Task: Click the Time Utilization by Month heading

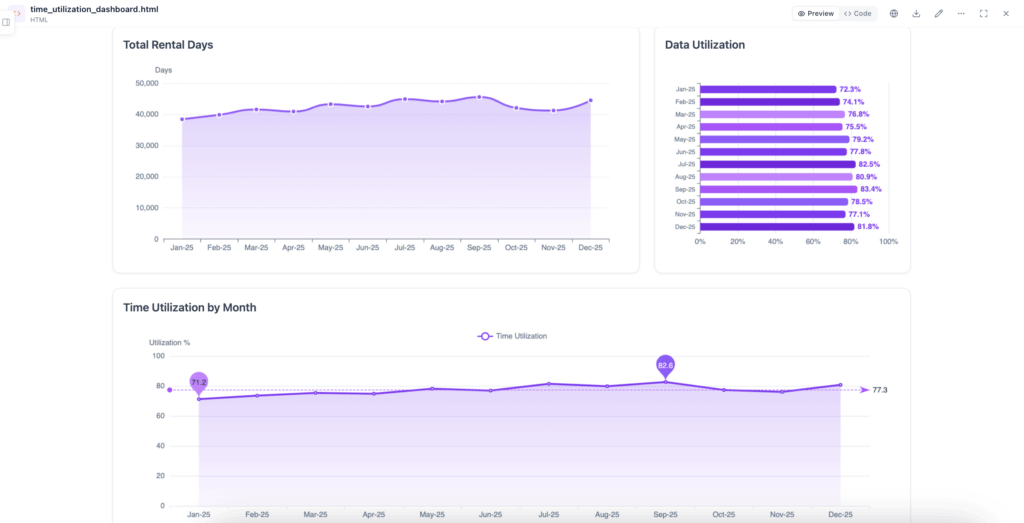Action: pos(189,308)
